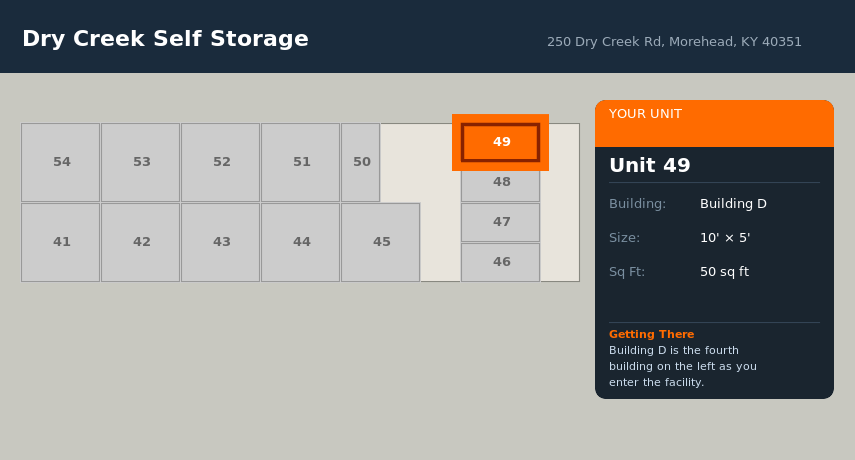Click unit 41 block
This screenshot has height=460, width=855.
tap(60, 242)
